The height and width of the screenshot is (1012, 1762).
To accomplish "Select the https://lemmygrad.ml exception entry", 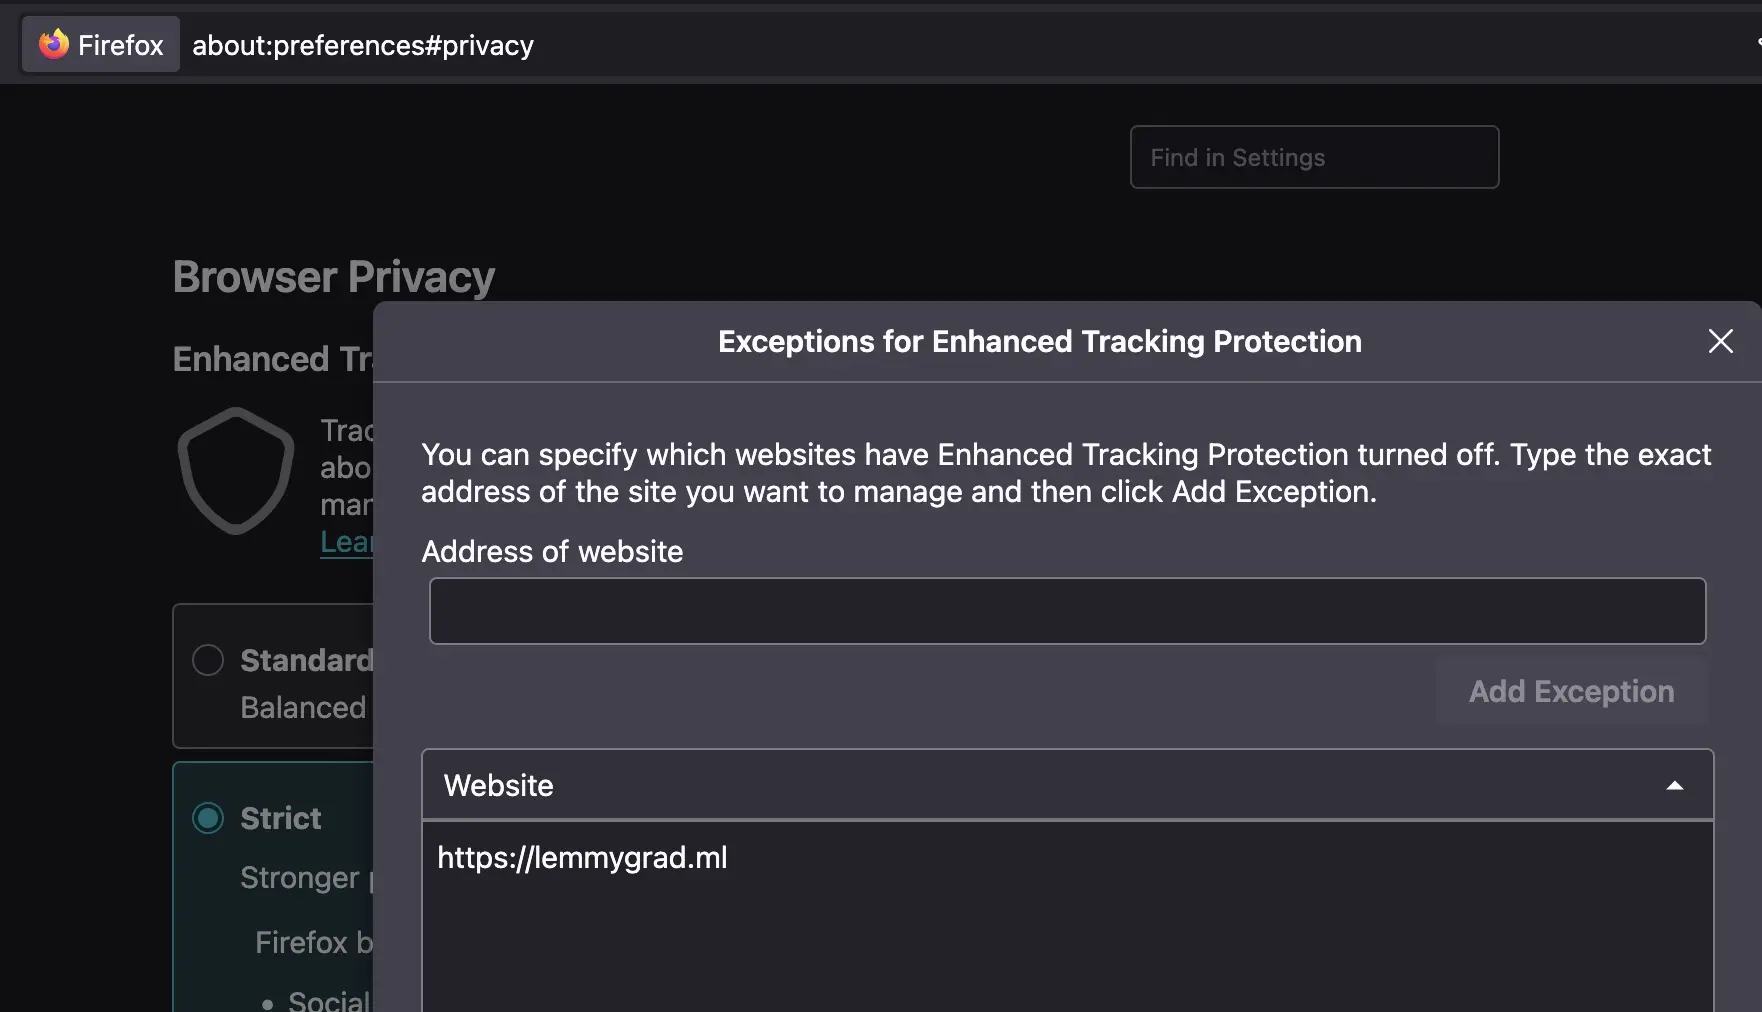I will [1067, 858].
